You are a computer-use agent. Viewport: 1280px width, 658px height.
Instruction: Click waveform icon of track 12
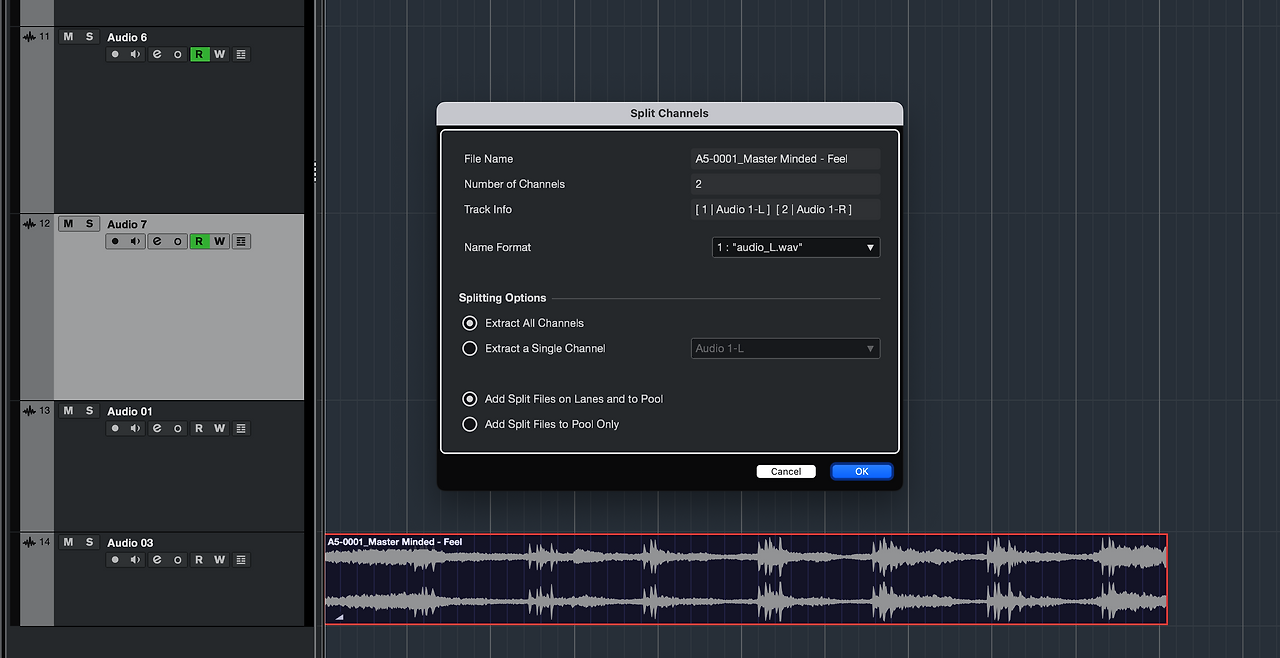coord(29,224)
